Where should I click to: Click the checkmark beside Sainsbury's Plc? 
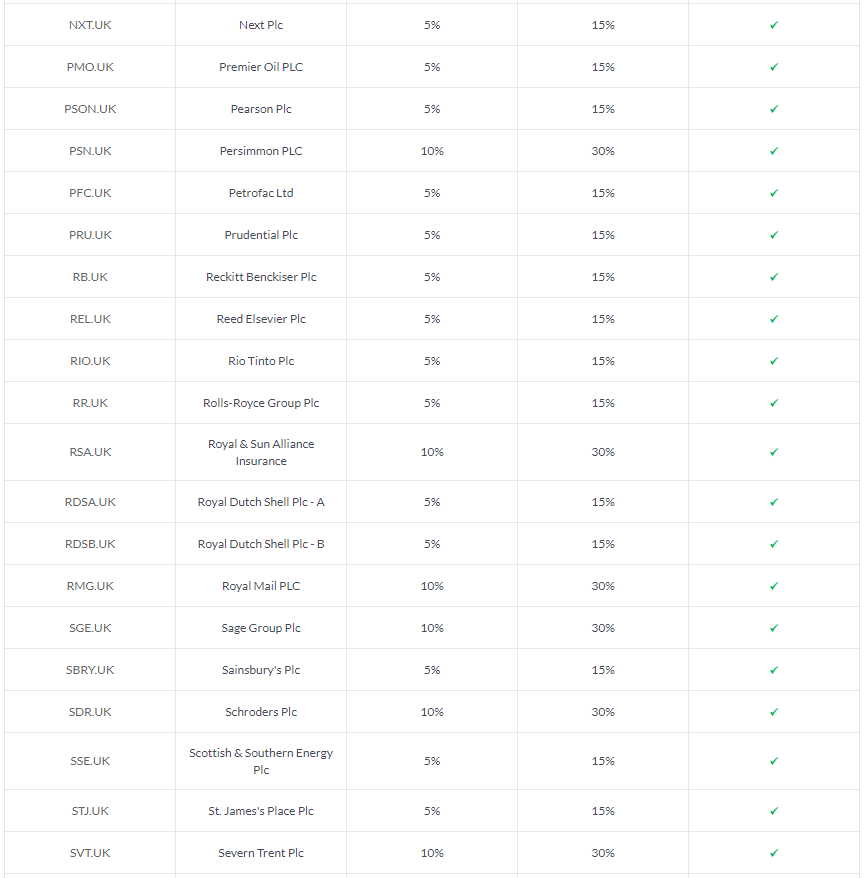[774, 670]
